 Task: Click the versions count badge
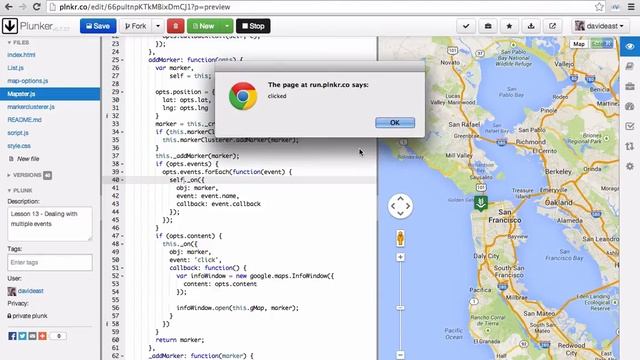point(47,175)
